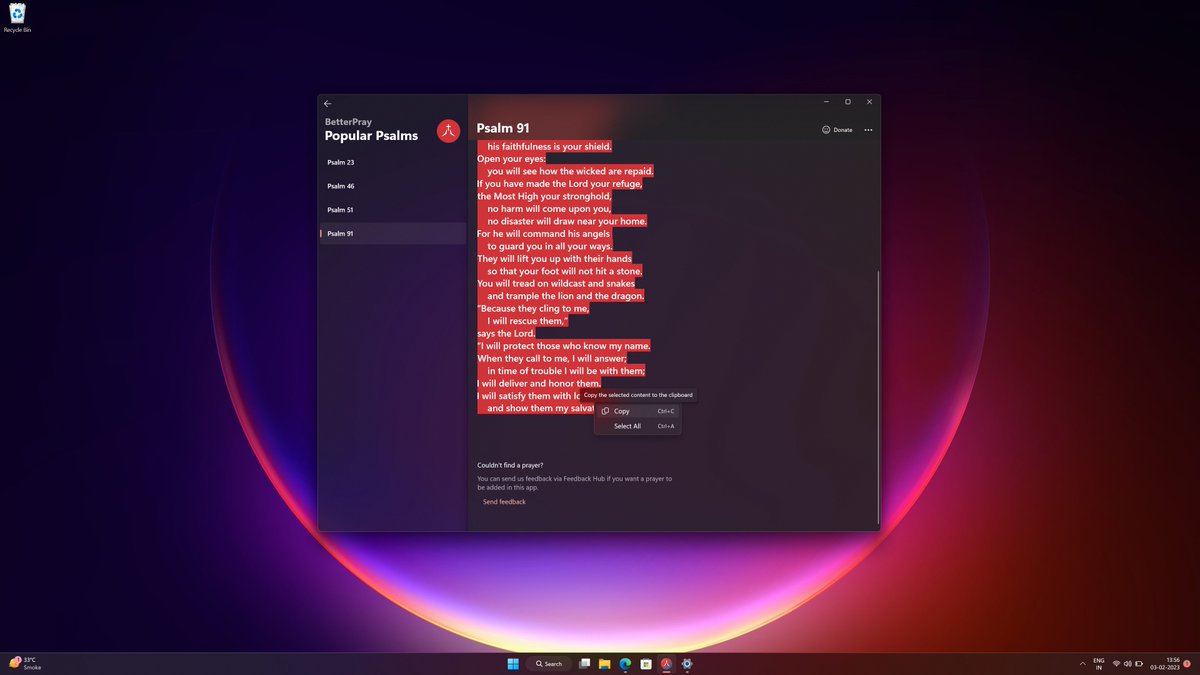This screenshot has width=1200, height=675.
Task: Click the line "I will deliver and honor them."
Action: coord(539,383)
